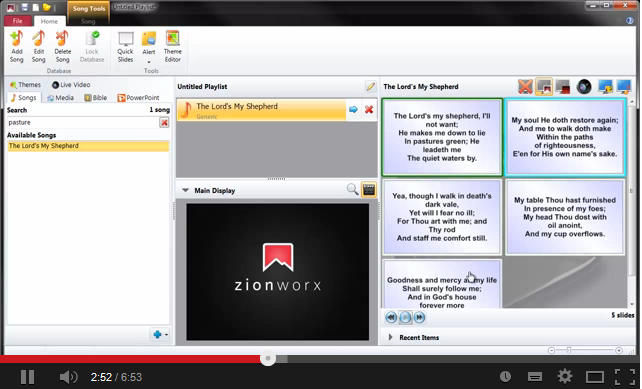Collapse the Main Display section
Image resolution: width=642 pixels, height=389 pixels.
coord(185,190)
